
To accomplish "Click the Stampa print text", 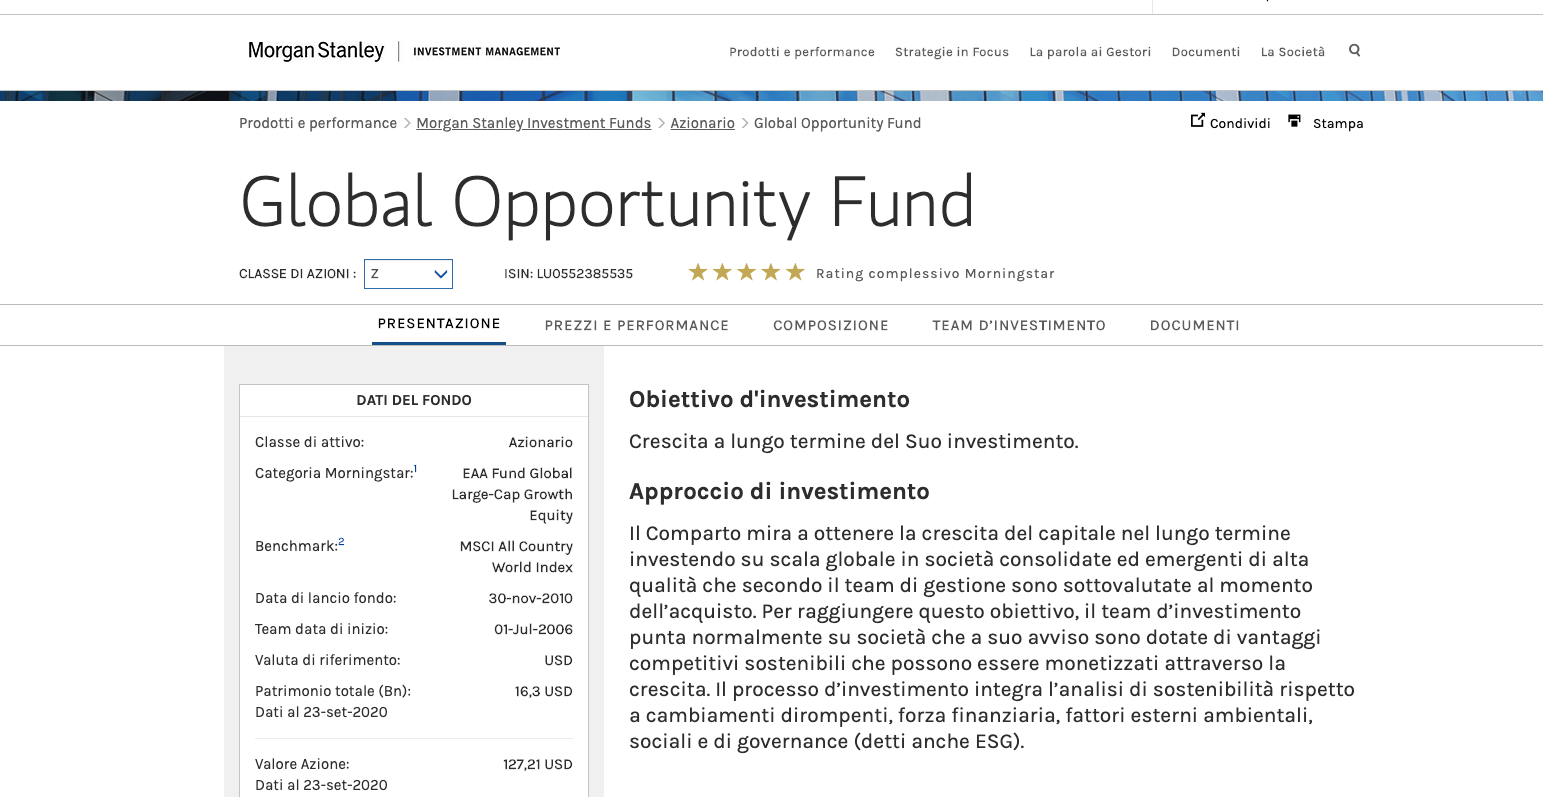I will coord(1338,123).
